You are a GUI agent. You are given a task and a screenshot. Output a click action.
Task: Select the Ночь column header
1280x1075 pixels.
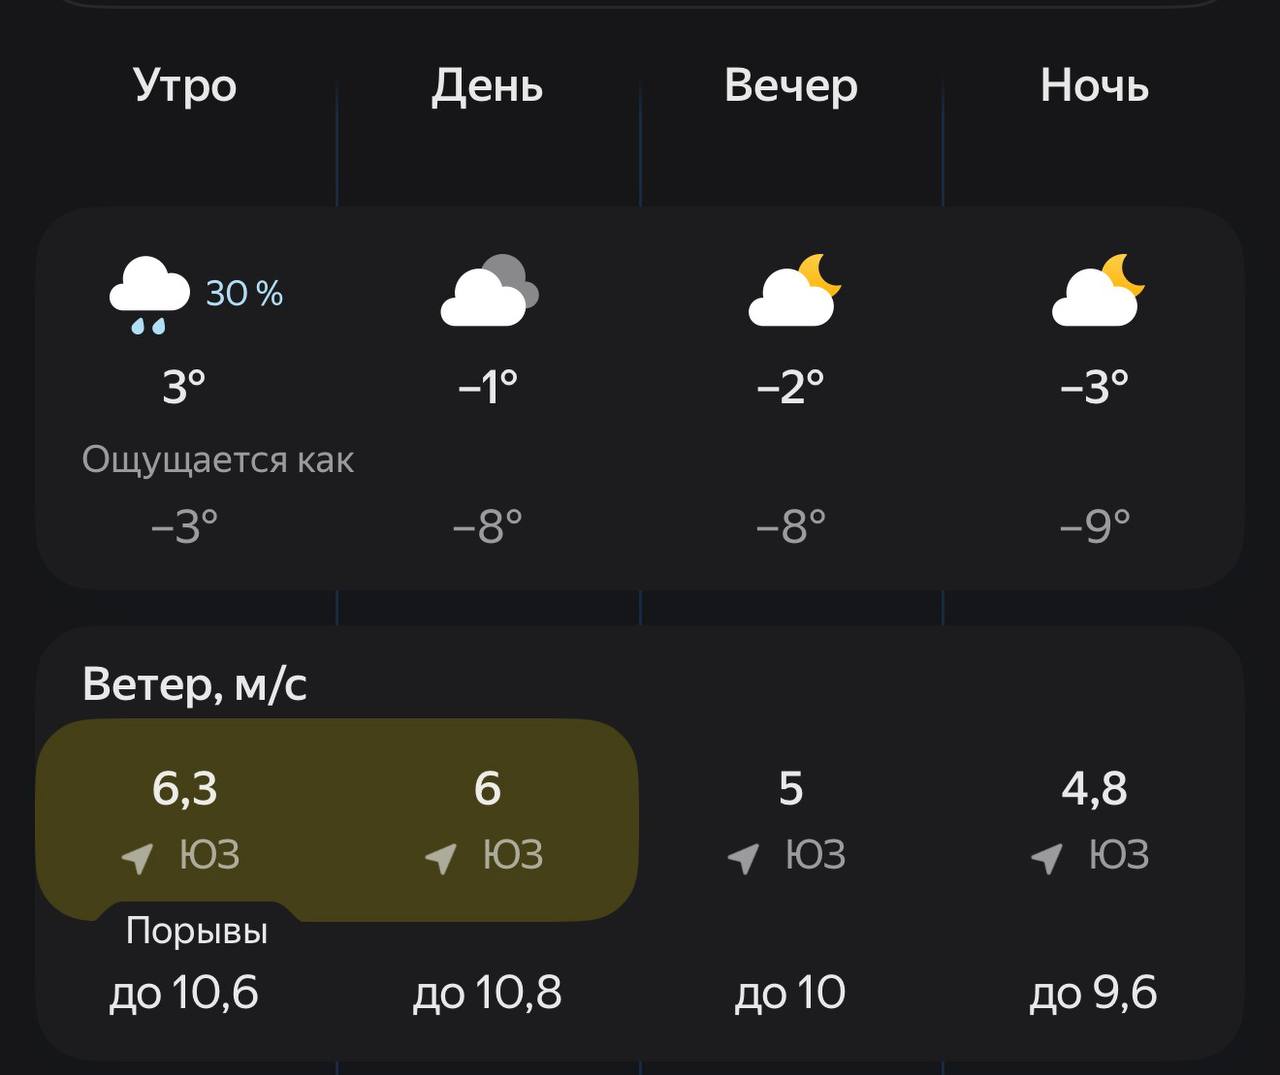click(x=1094, y=86)
